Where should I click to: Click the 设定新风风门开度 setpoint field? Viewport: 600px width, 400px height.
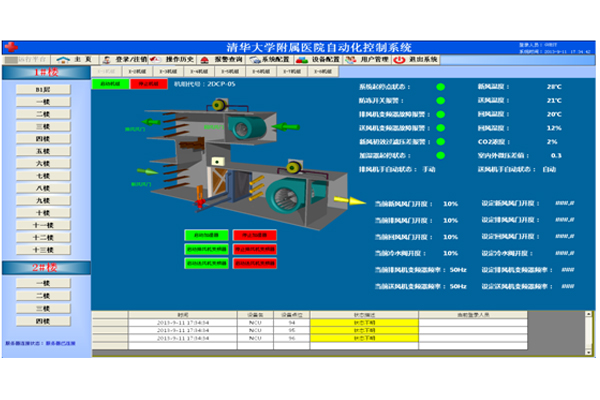click(565, 203)
